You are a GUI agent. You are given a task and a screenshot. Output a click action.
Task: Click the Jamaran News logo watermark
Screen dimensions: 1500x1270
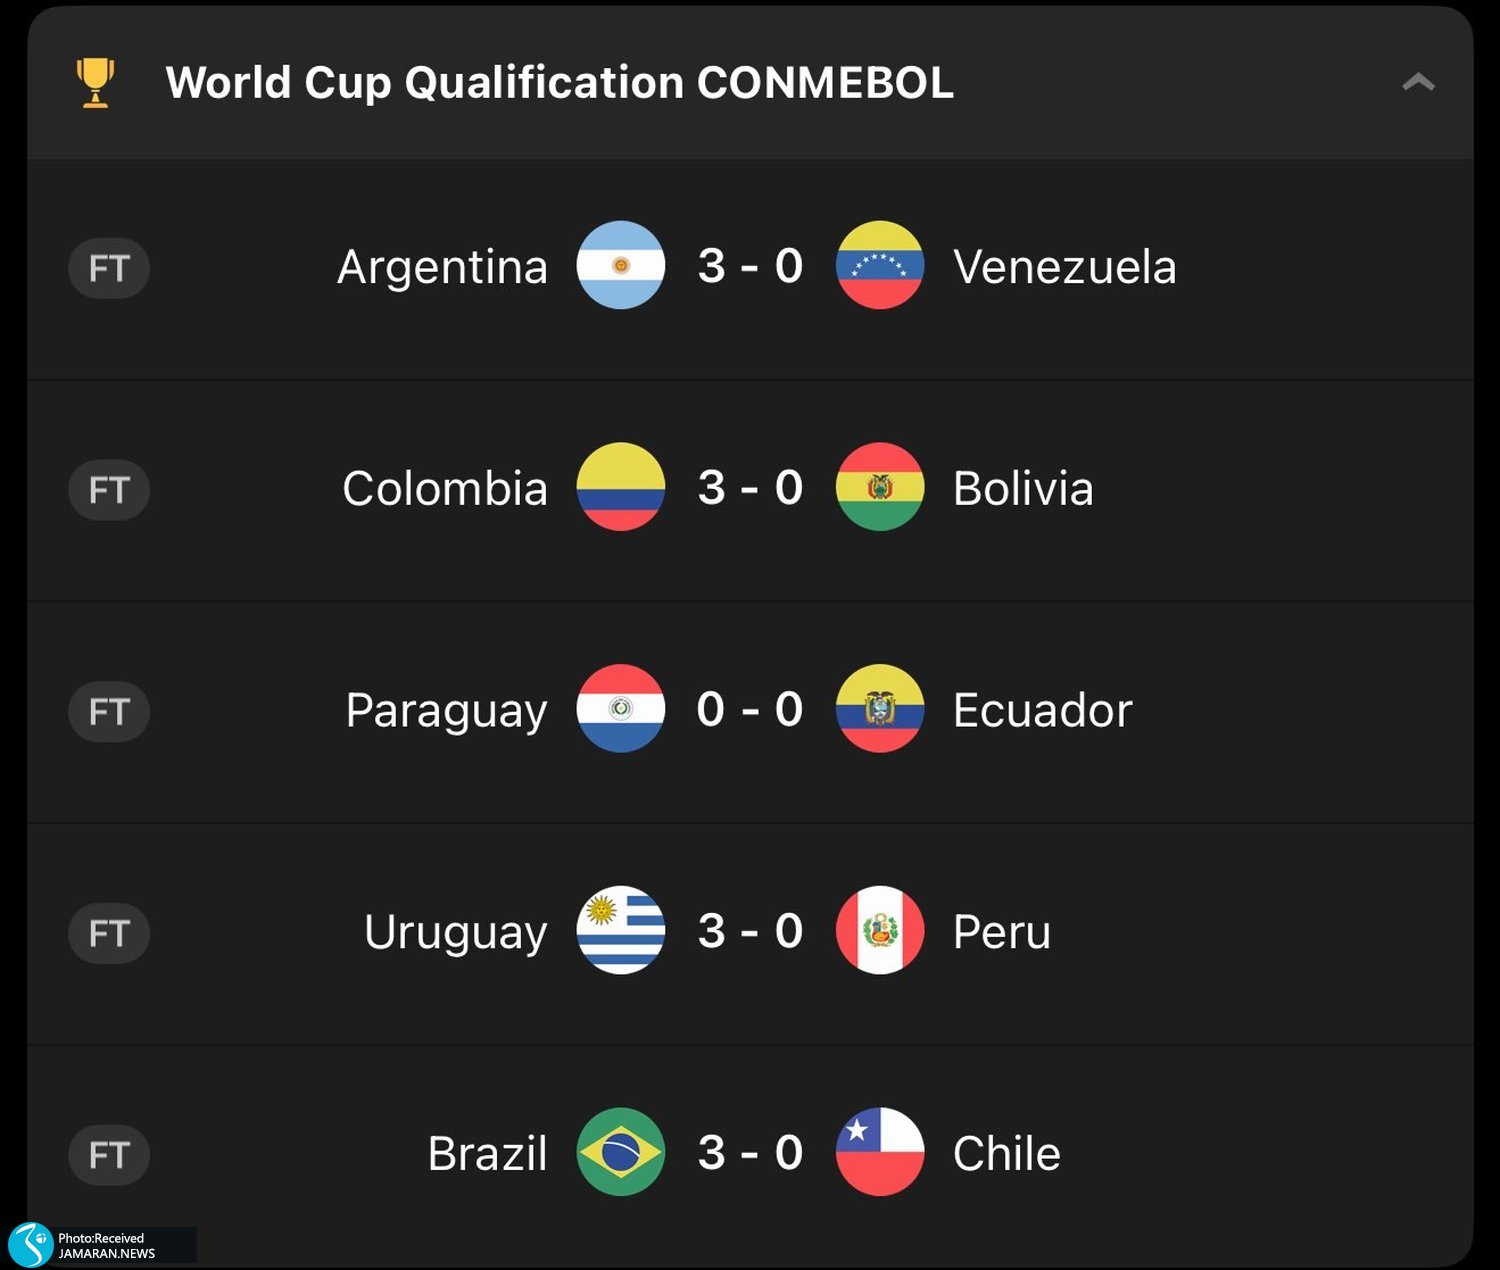click(x=32, y=1245)
